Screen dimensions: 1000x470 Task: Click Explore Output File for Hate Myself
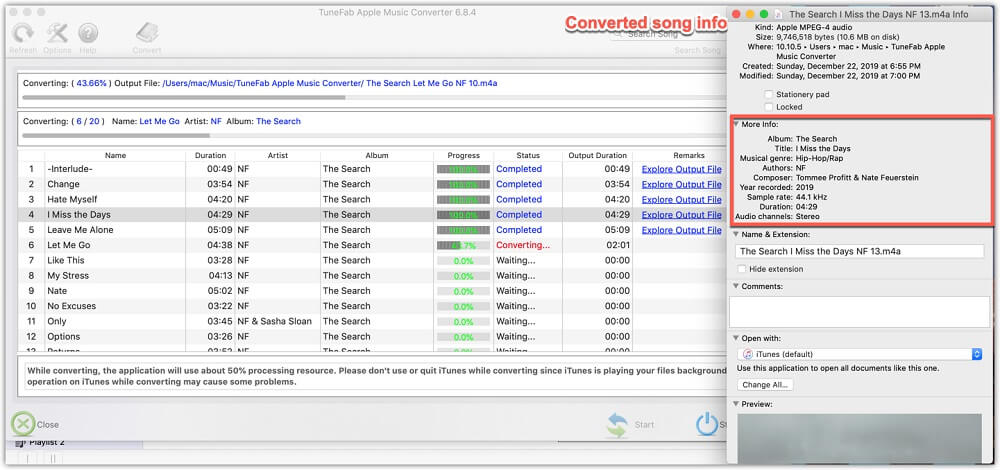(x=681, y=199)
